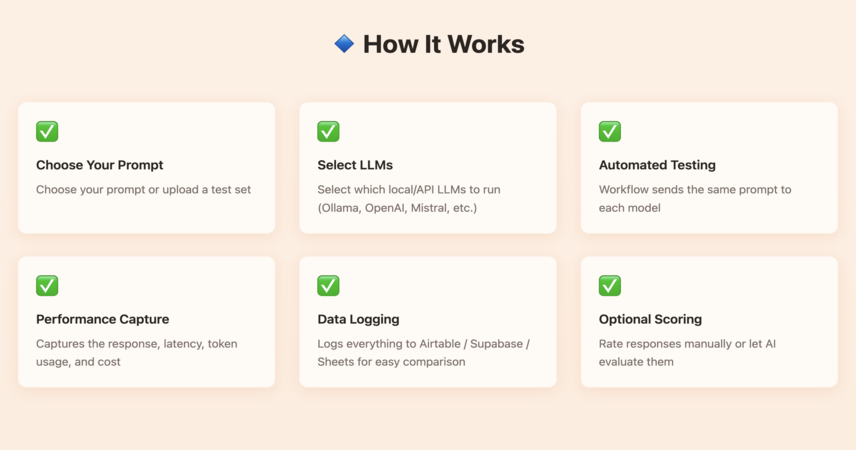
Task: Click description starting 'Select which local/API LLMs'
Action: pyautogui.click(x=409, y=198)
